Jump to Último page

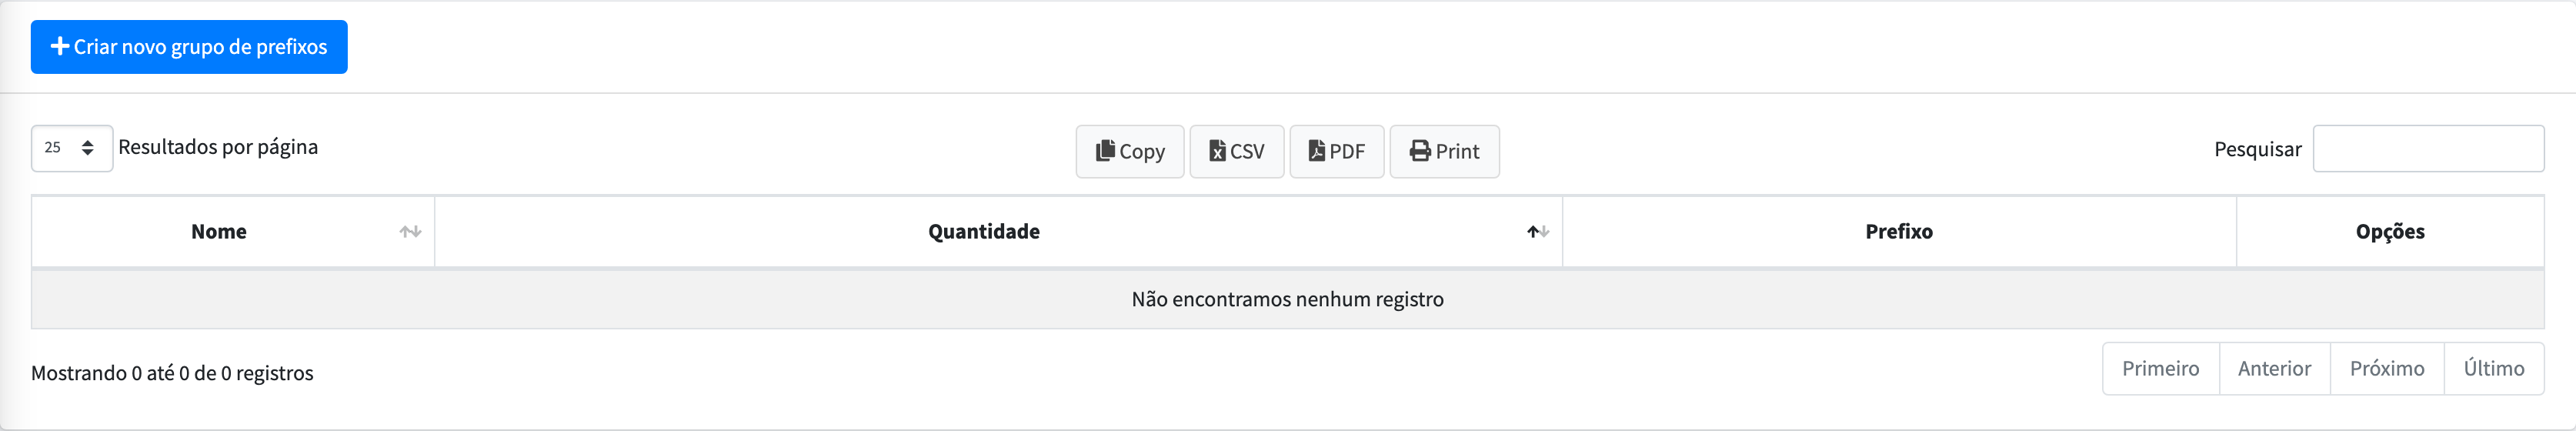point(2495,369)
